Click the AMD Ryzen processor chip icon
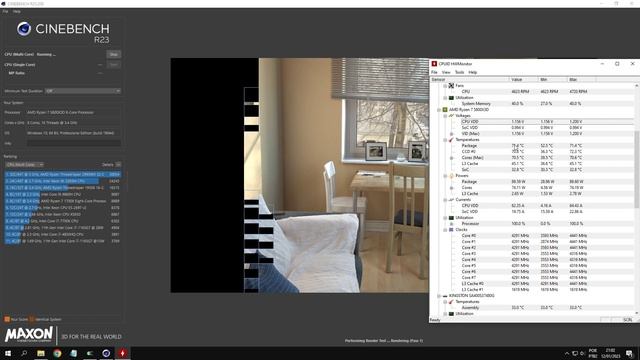The image size is (640, 360). (x=445, y=110)
